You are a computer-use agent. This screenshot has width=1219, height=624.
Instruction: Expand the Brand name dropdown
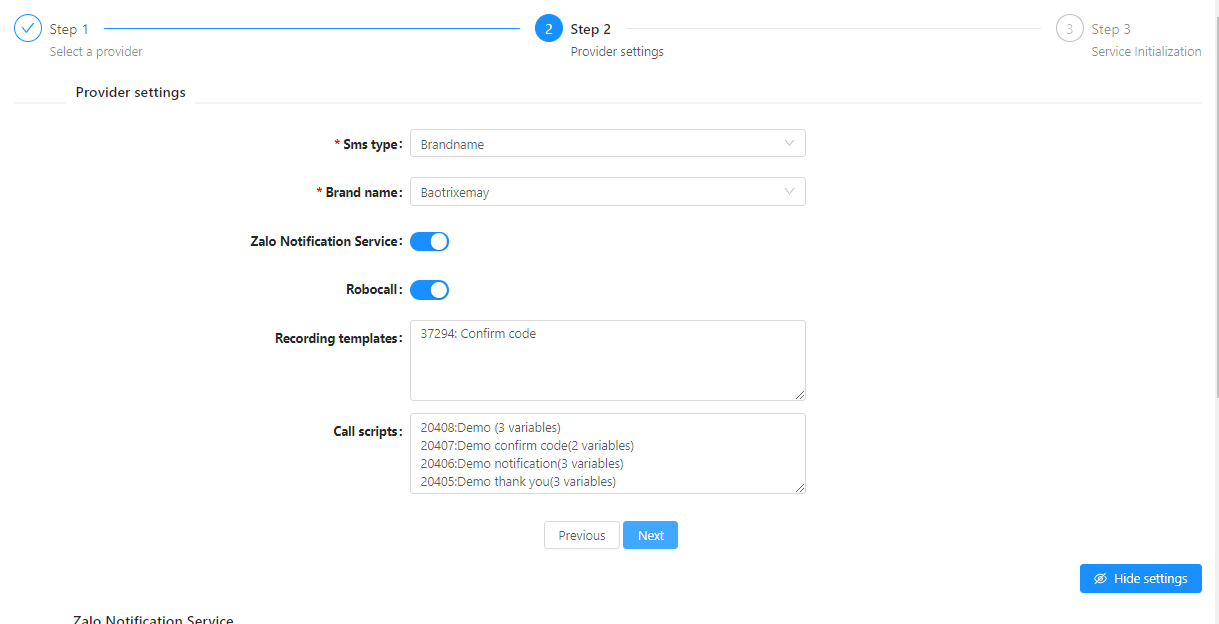pyautogui.click(x=606, y=192)
